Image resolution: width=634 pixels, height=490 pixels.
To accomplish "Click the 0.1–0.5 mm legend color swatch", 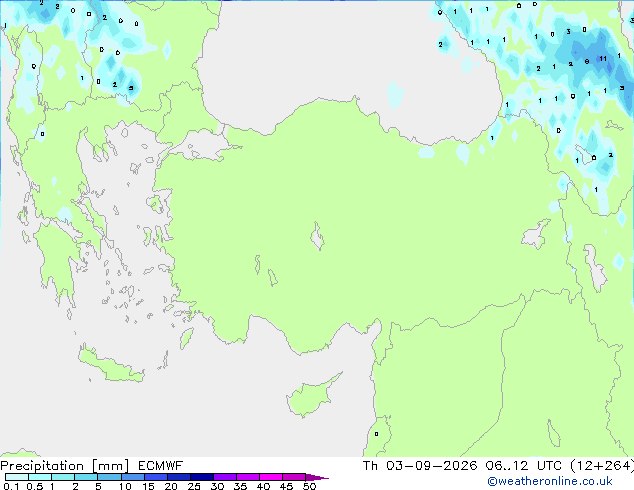I will click(x=17, y=477).
